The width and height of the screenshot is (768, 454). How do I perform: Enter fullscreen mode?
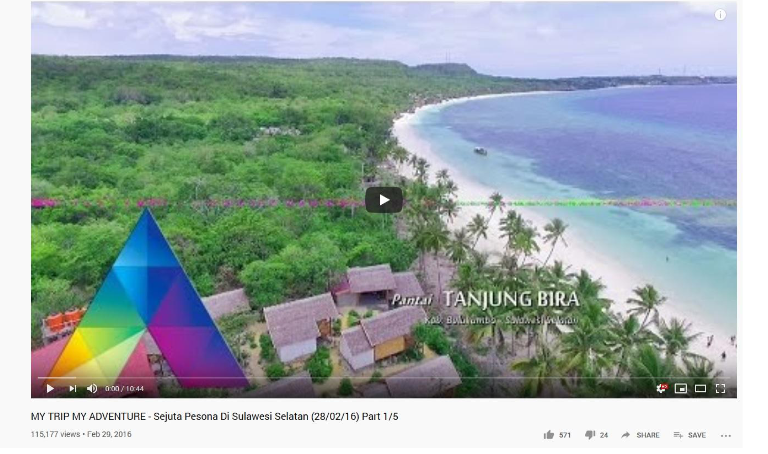coord(720,388)
